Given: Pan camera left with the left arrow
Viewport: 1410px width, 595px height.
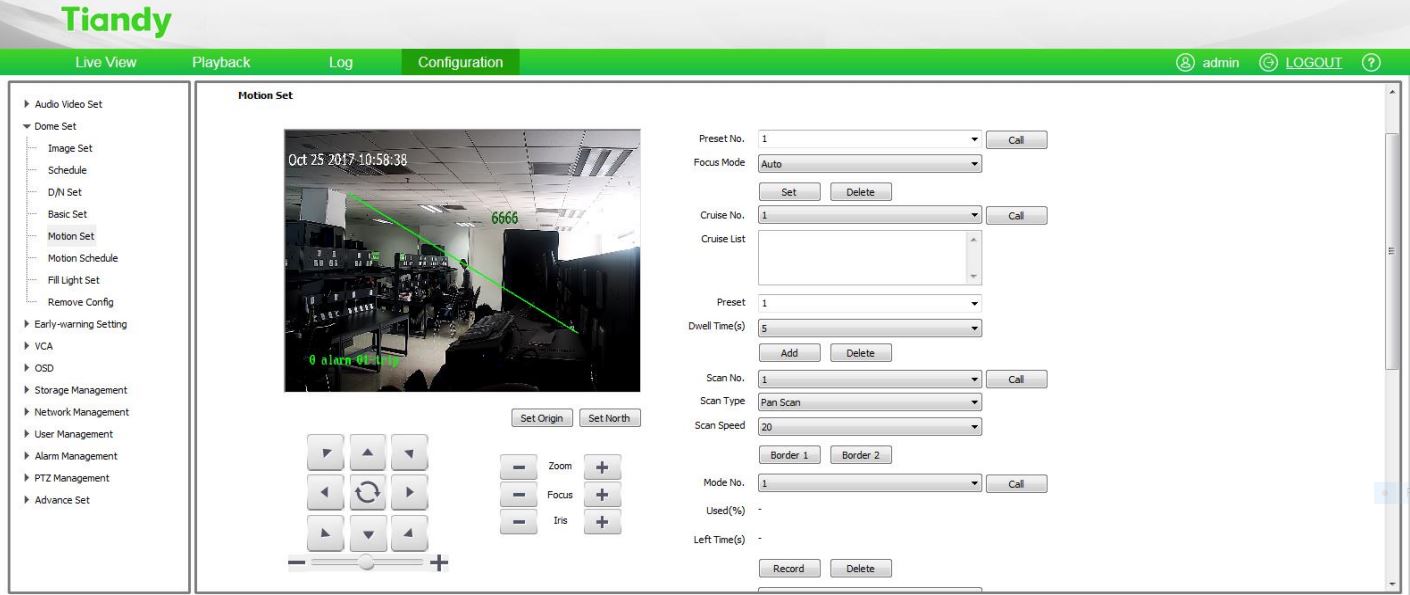Looking at the screenshot, I should click(x=325, y=493).
